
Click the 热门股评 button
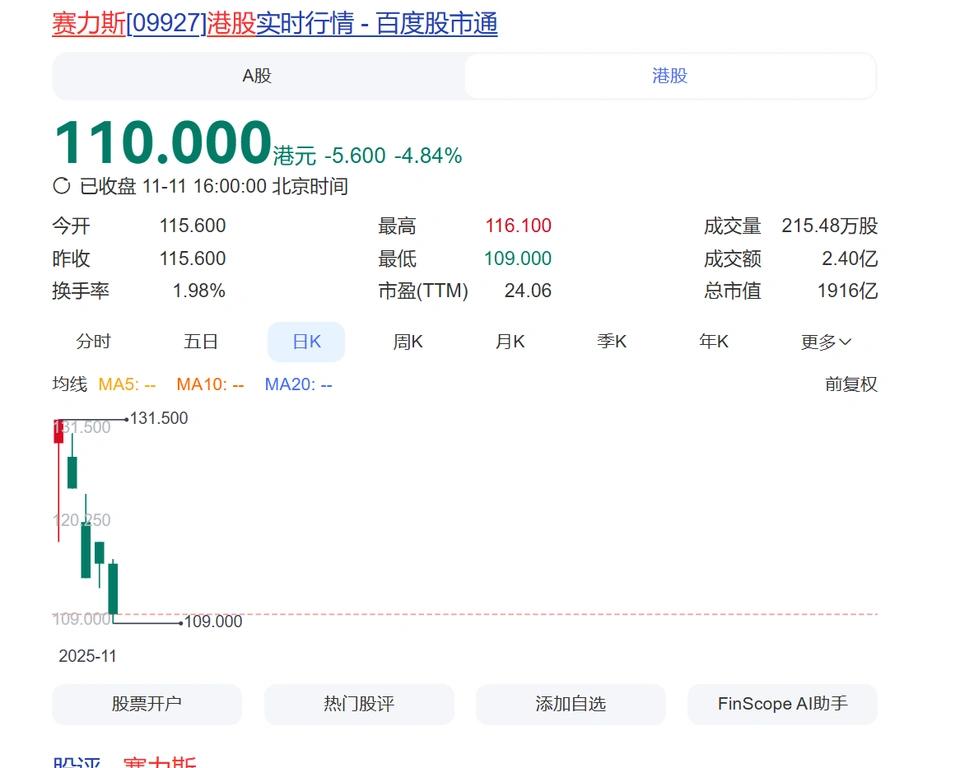click(x=358, y=704)
